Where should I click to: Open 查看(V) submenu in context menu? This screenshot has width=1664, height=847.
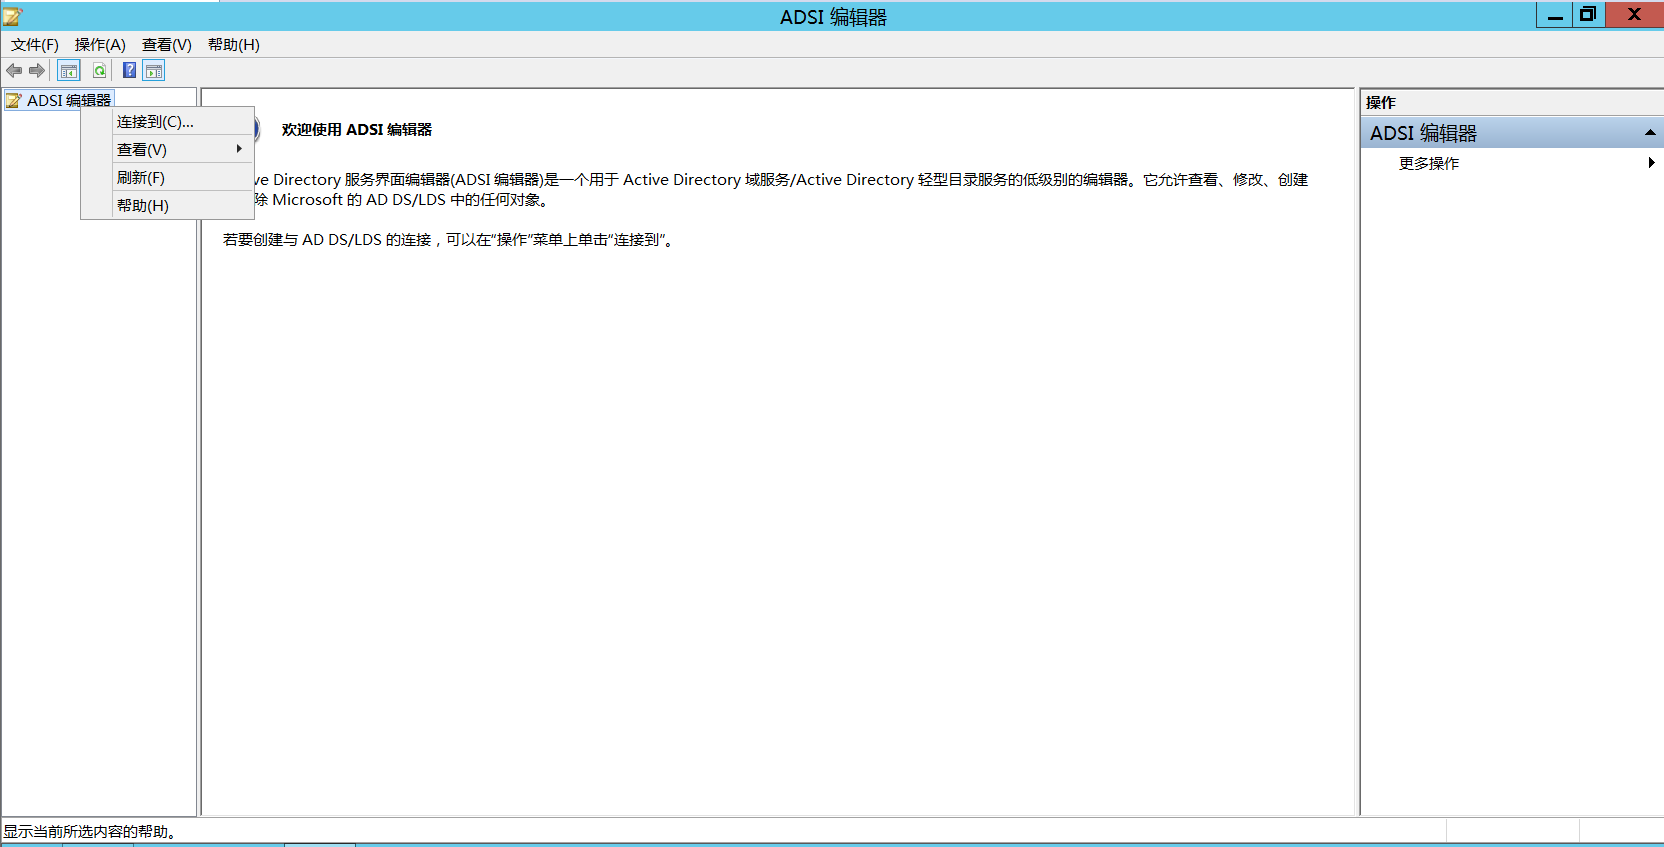click(167, 149)
